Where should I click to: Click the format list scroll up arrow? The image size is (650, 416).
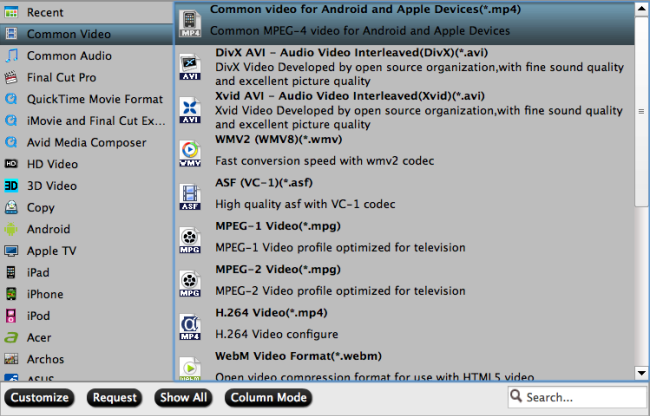(x=641, y=10)
